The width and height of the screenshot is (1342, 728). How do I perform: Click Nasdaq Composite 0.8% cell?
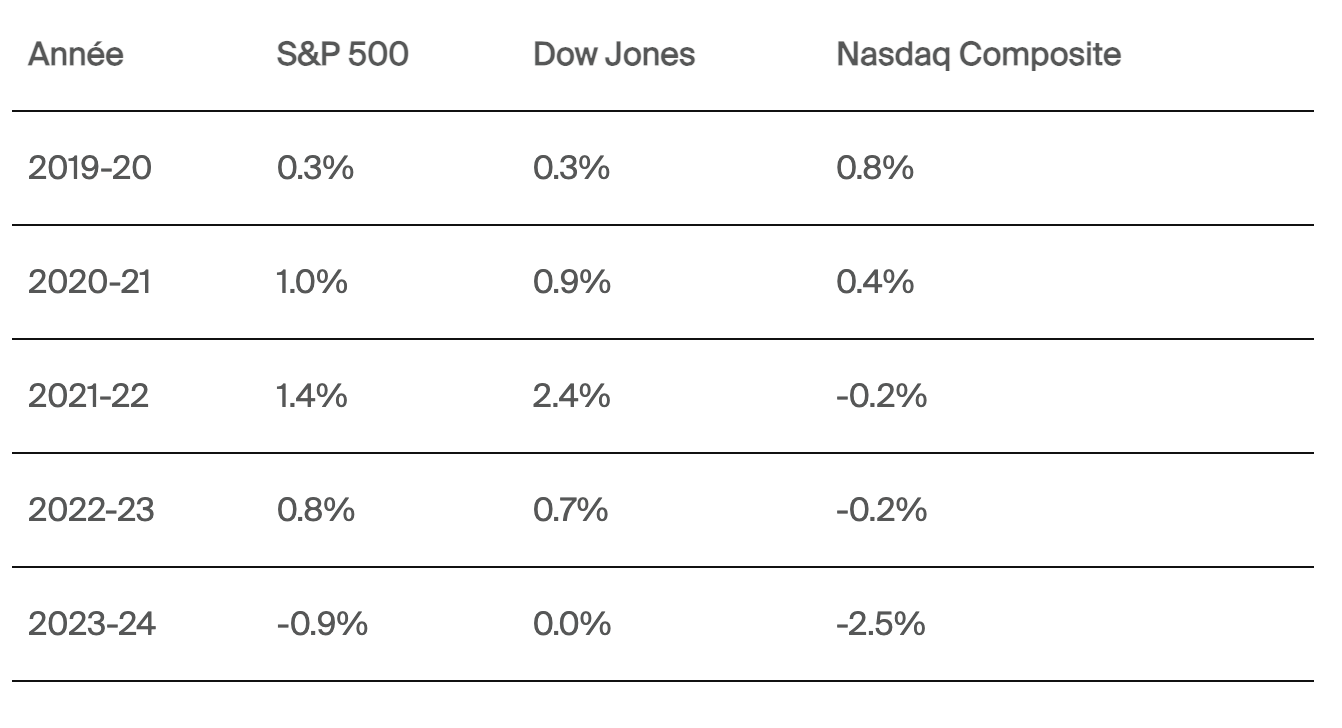[875, 169]
